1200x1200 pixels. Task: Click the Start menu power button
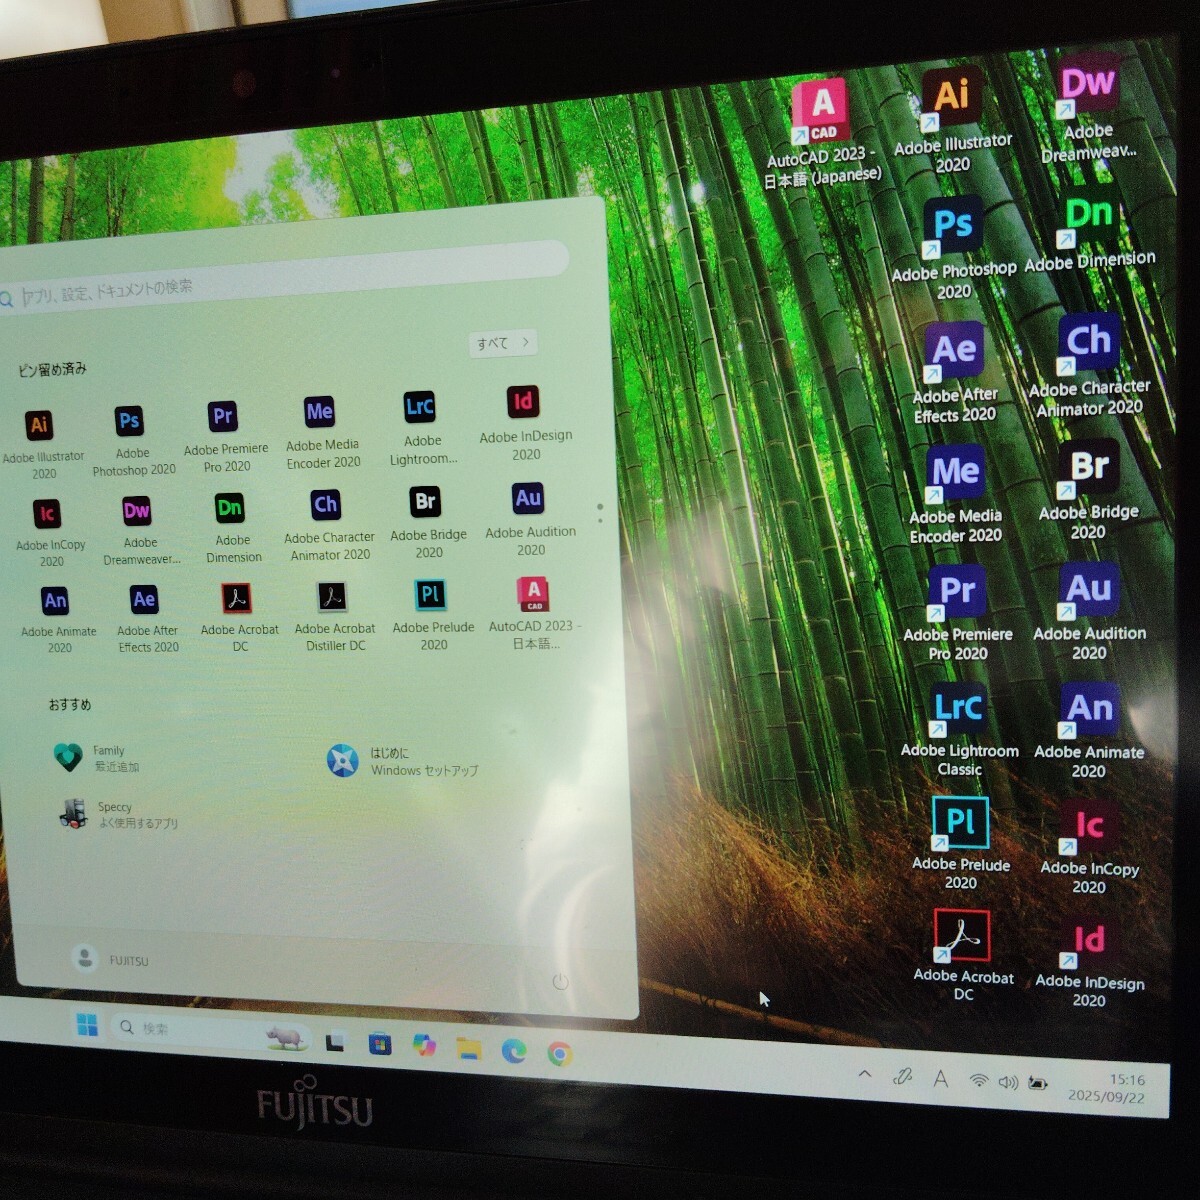[560, 982]
